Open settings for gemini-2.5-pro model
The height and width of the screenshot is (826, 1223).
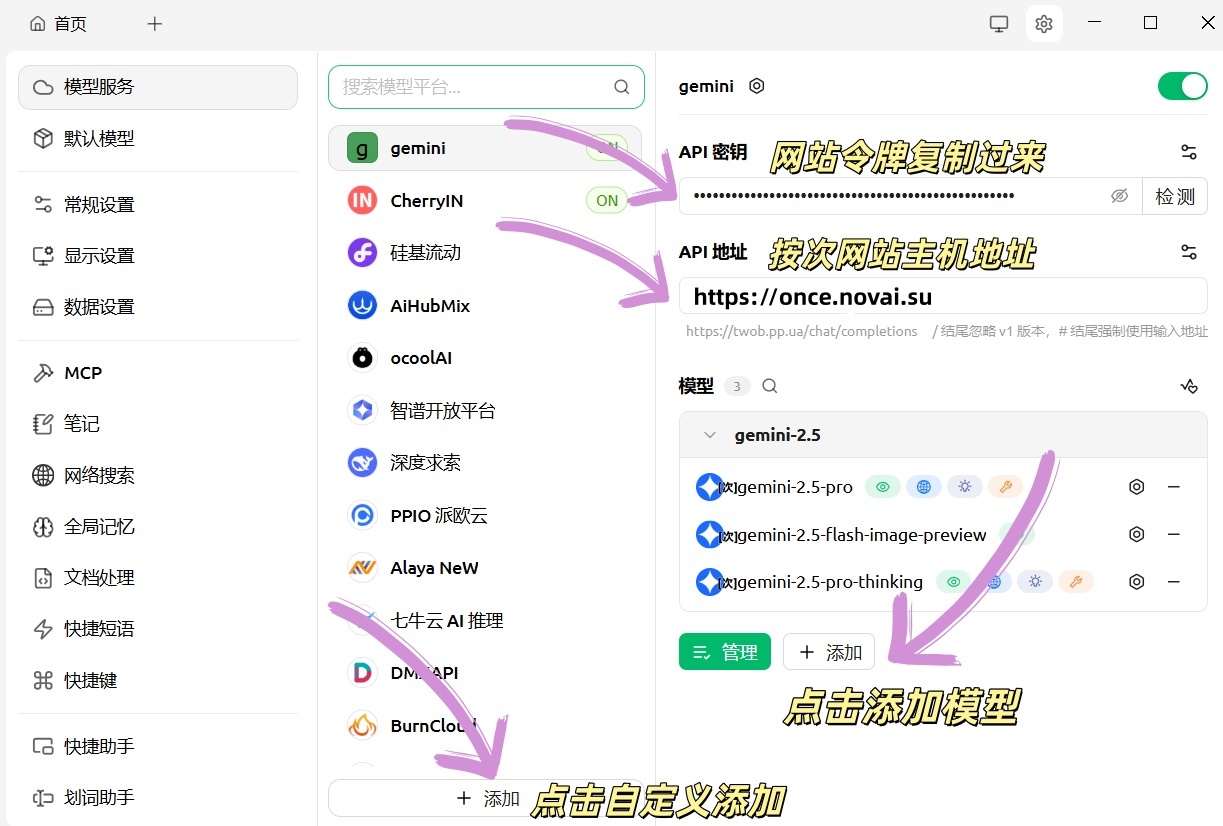point(1136,487)
